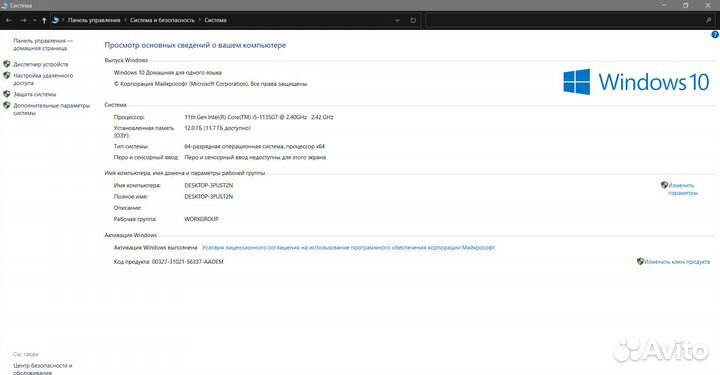Image resolution: width=720 pixels, height=375 pixels.
Task: Click the shield icon beside 'Дополнительные параметры системы'
Action: tap(6, 105)
